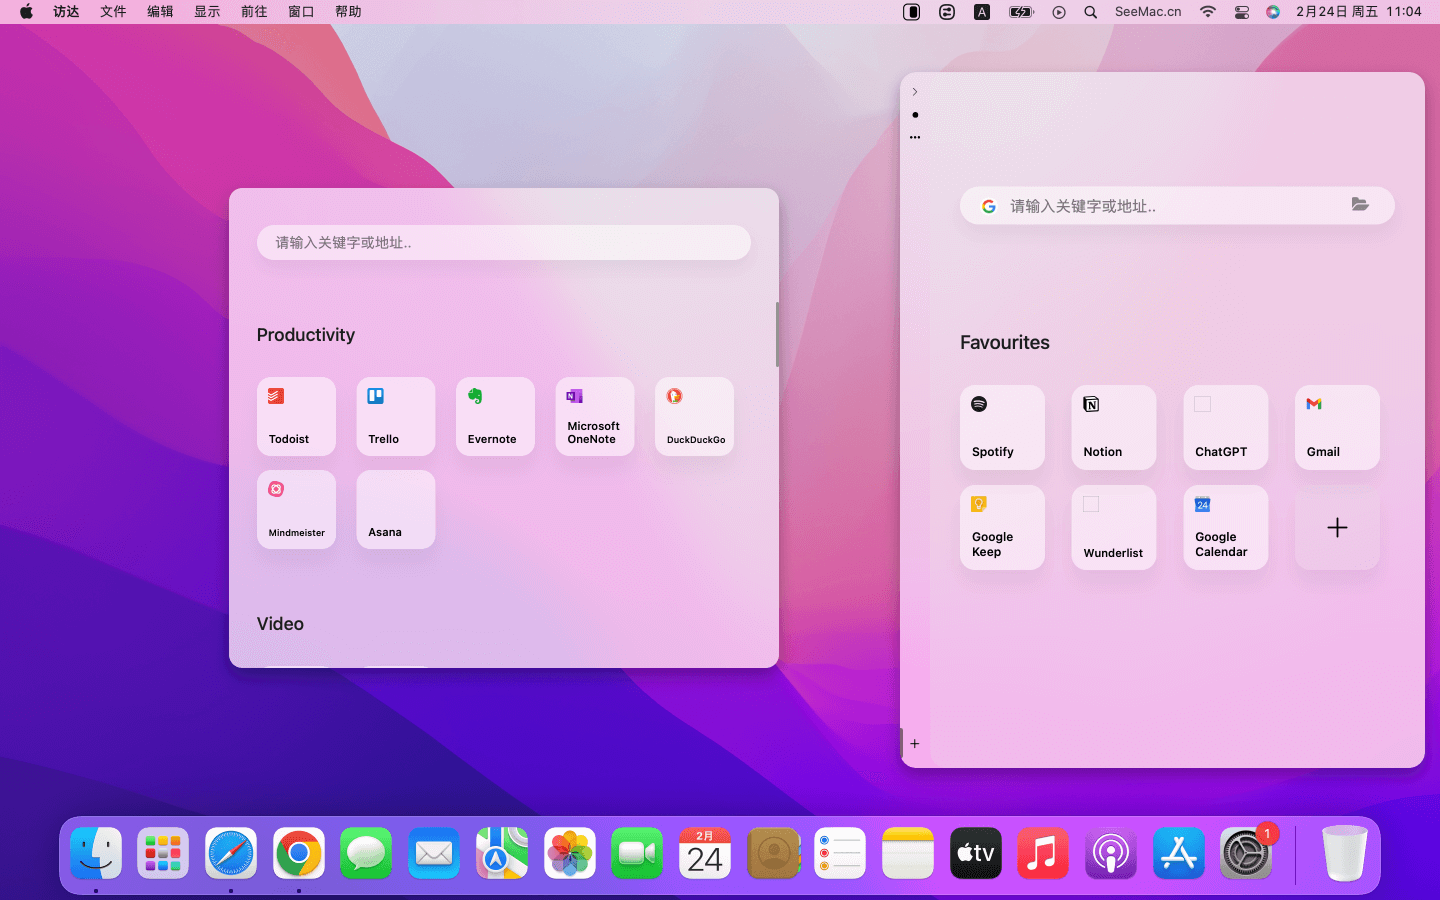Viewport: 1440px width, 900px height.
Task: Open Notes from the Dock
Action: (908, 854)
